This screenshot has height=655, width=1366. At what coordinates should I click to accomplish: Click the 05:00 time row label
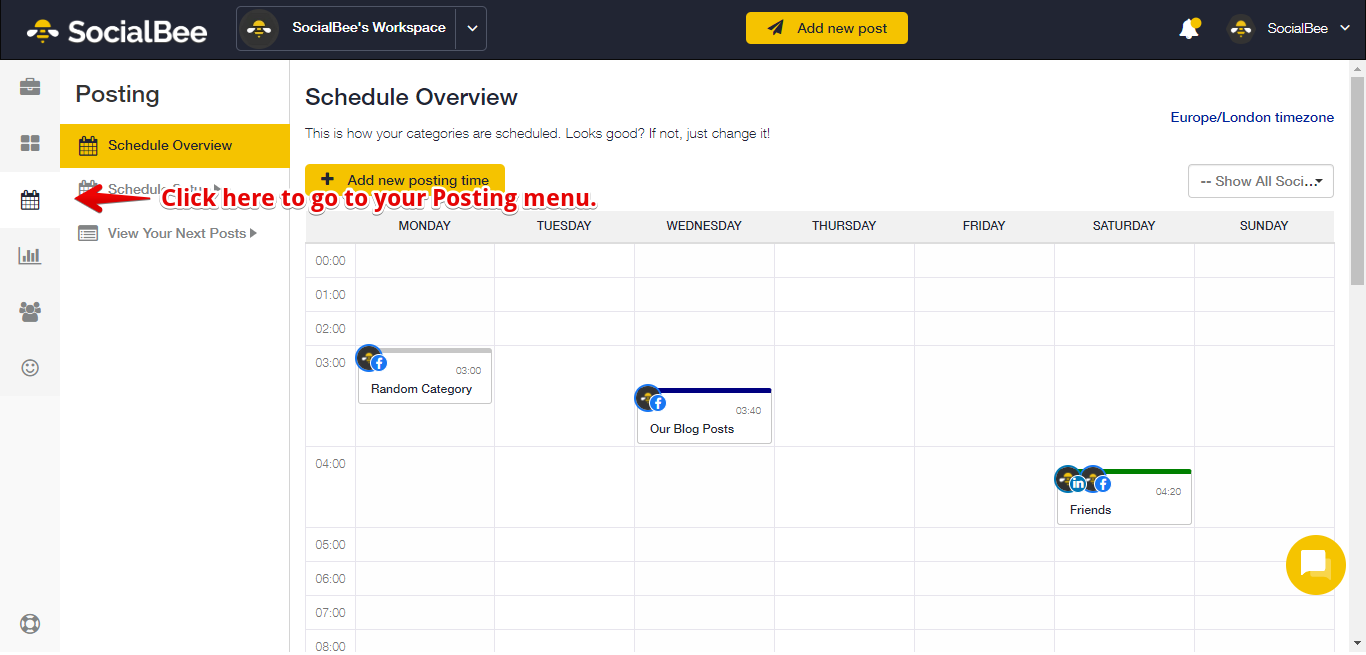(330, 545)
